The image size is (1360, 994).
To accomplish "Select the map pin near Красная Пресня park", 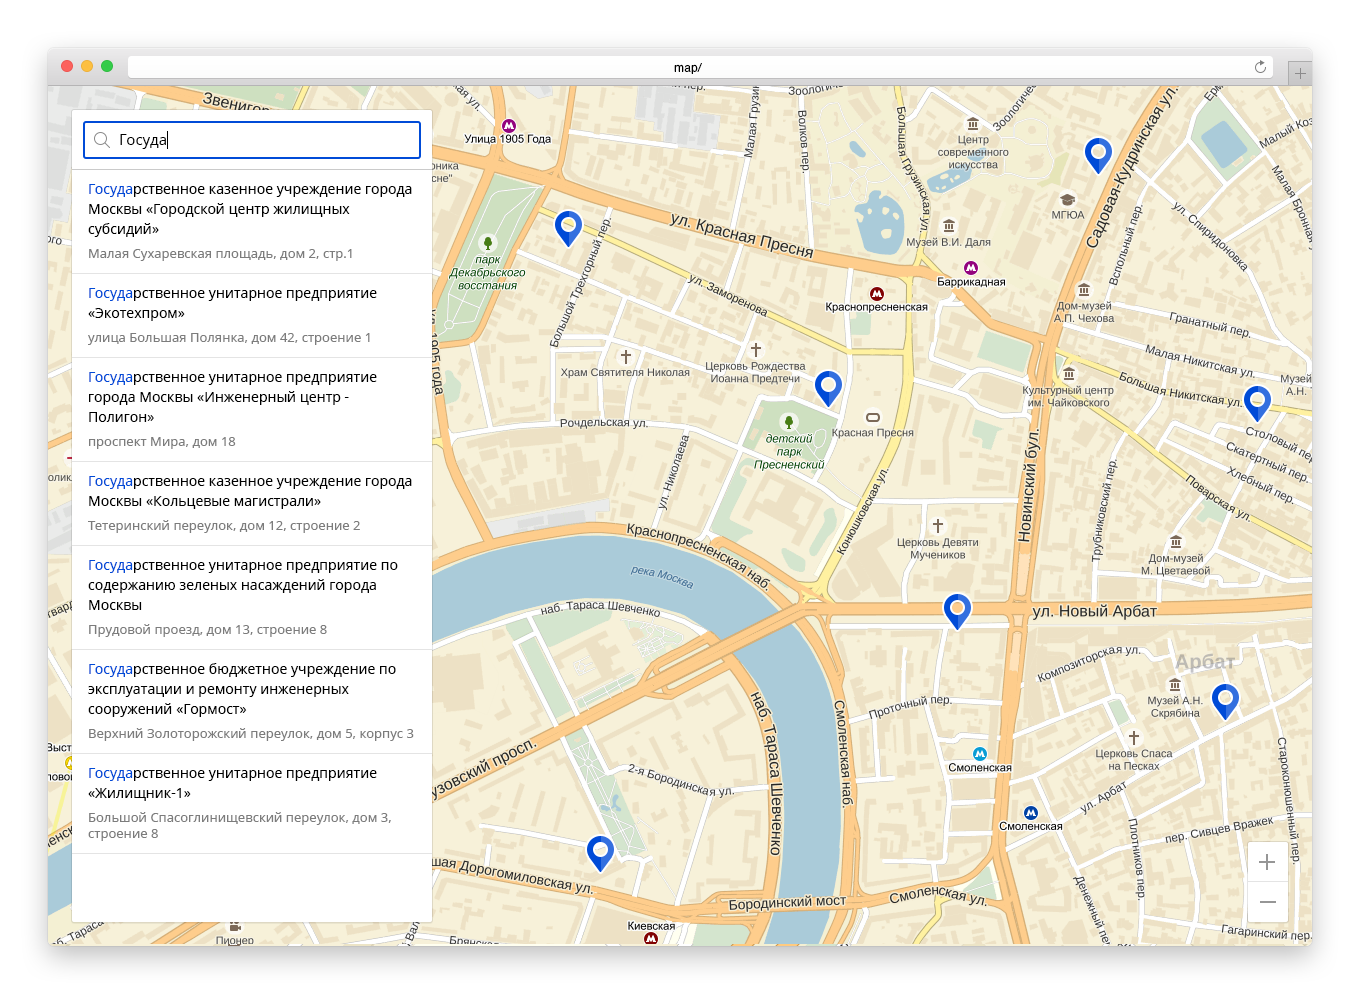I will pyautogui.click(x=828, y=387).
